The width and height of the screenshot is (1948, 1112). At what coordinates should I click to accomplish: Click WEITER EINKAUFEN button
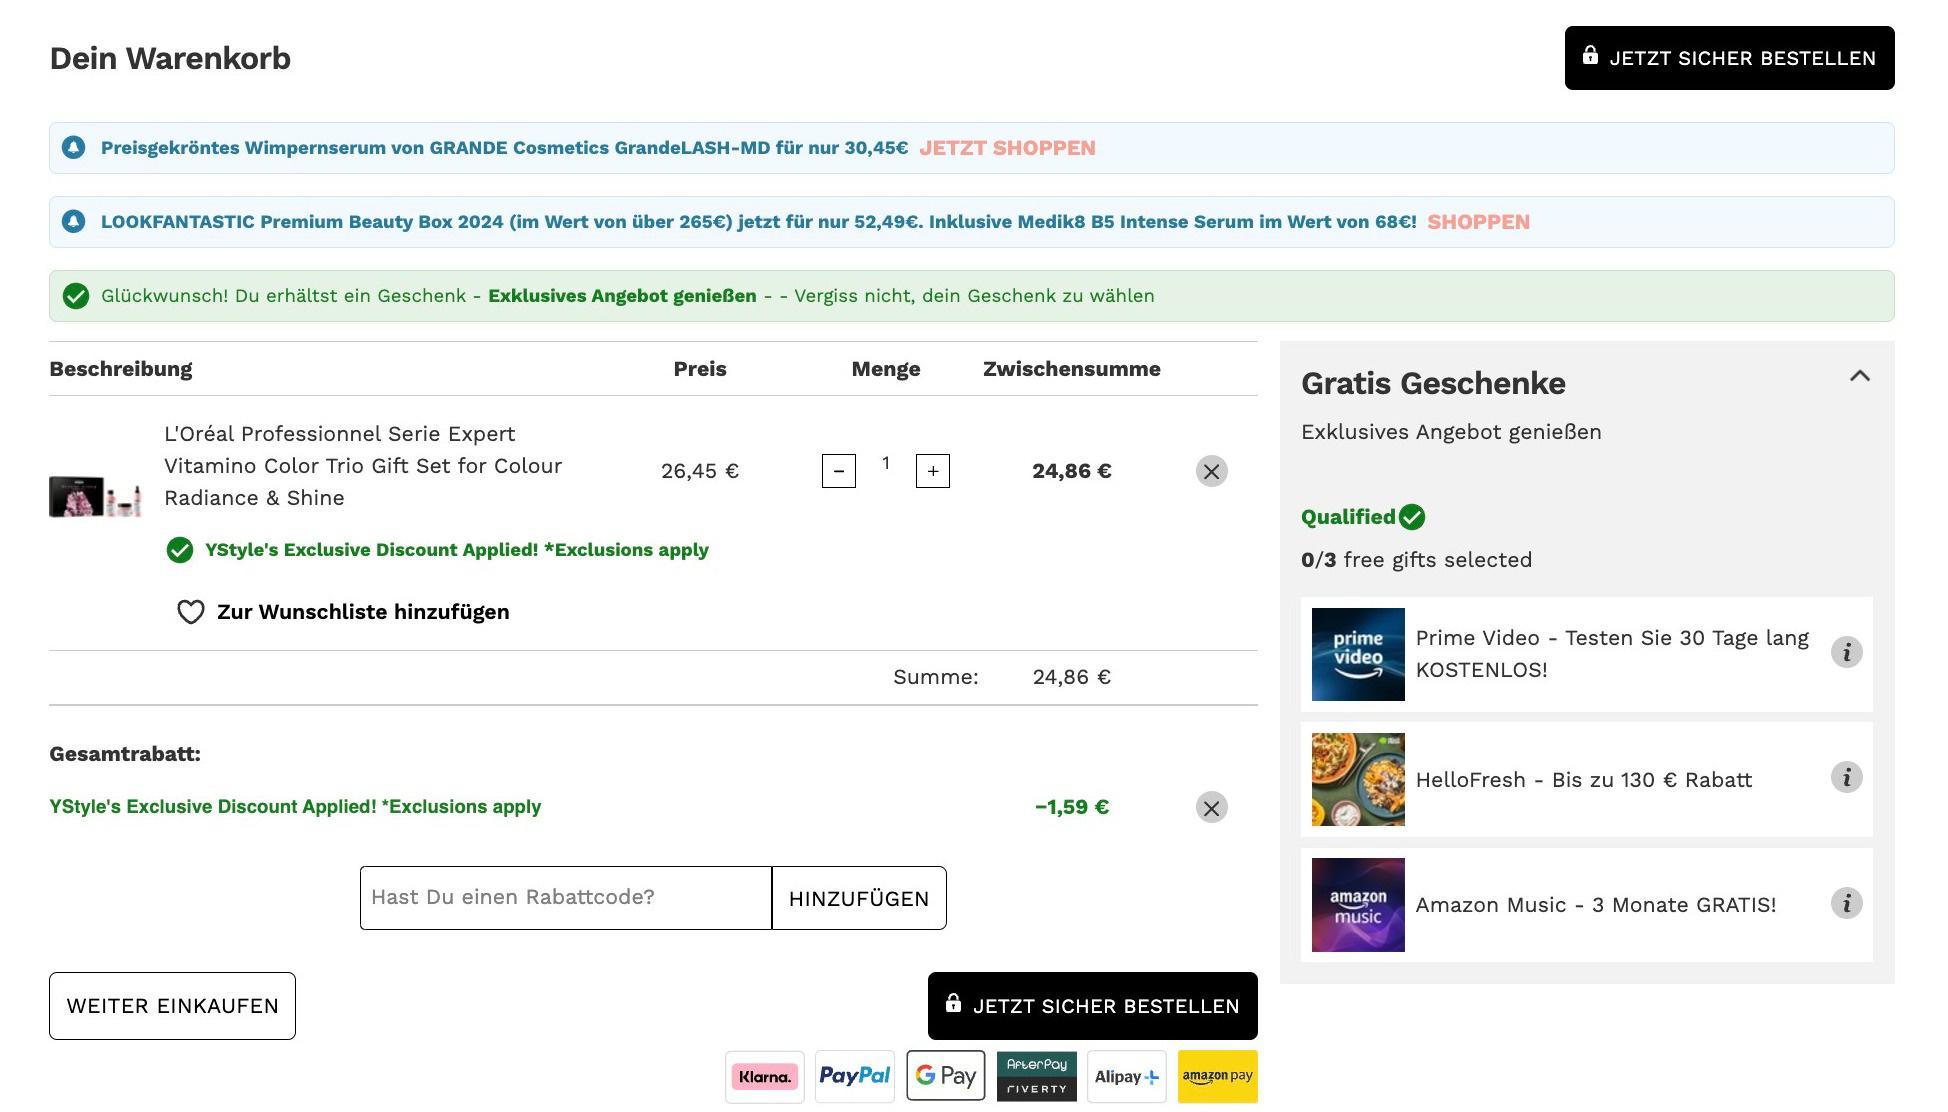click(x=172, y=1006)
